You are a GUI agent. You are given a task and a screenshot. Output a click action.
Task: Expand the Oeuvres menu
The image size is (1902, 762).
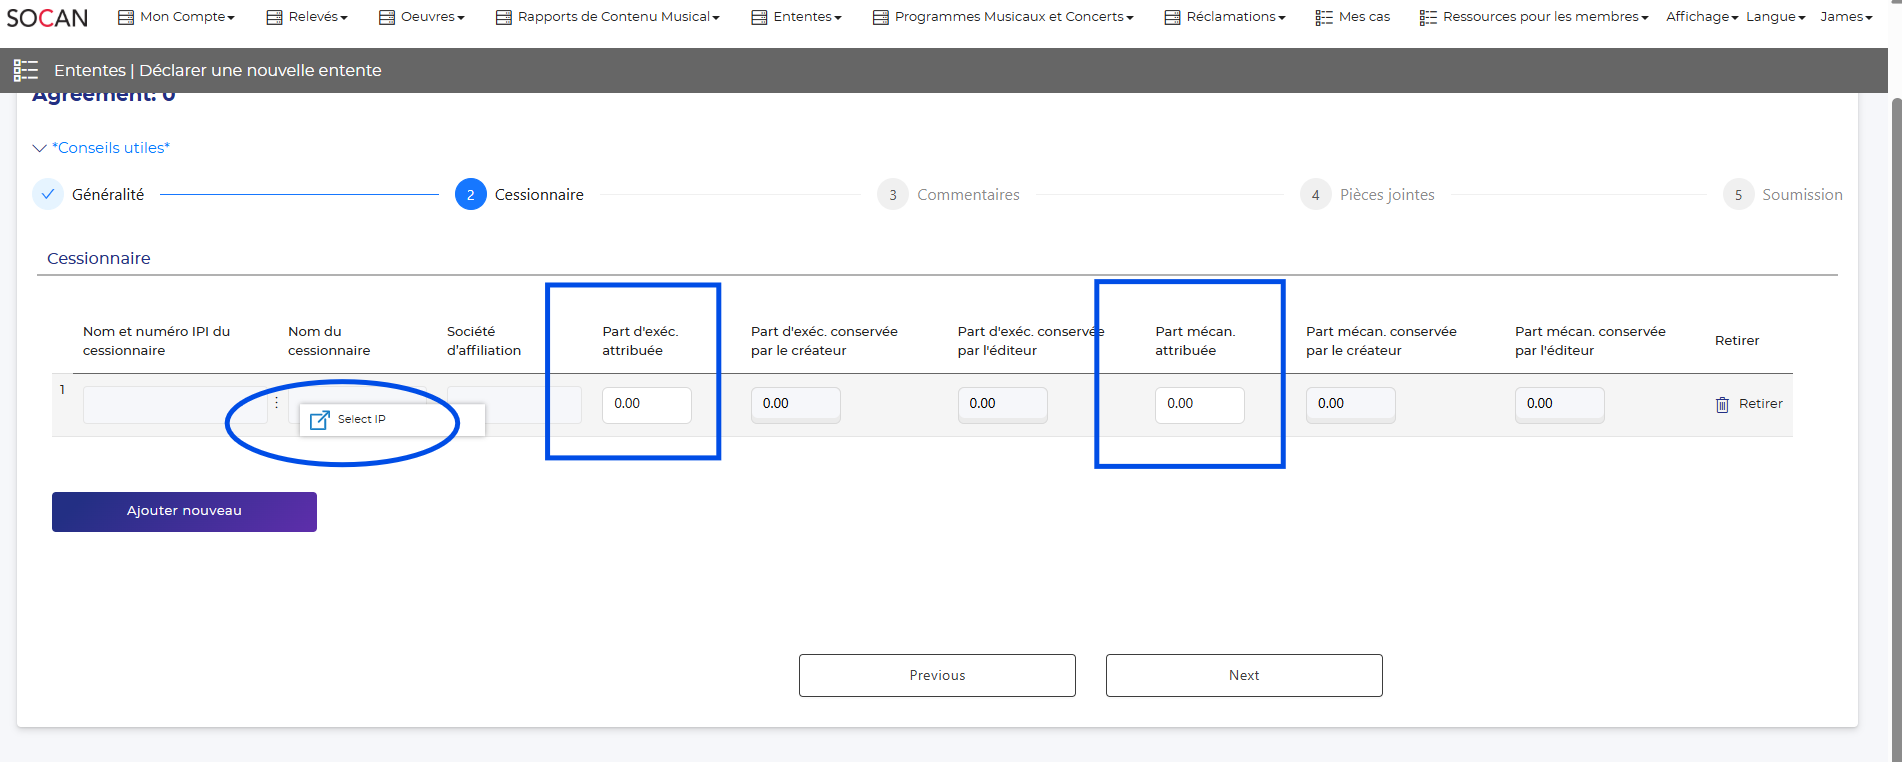pyautogui.click(x=422, y=17)
